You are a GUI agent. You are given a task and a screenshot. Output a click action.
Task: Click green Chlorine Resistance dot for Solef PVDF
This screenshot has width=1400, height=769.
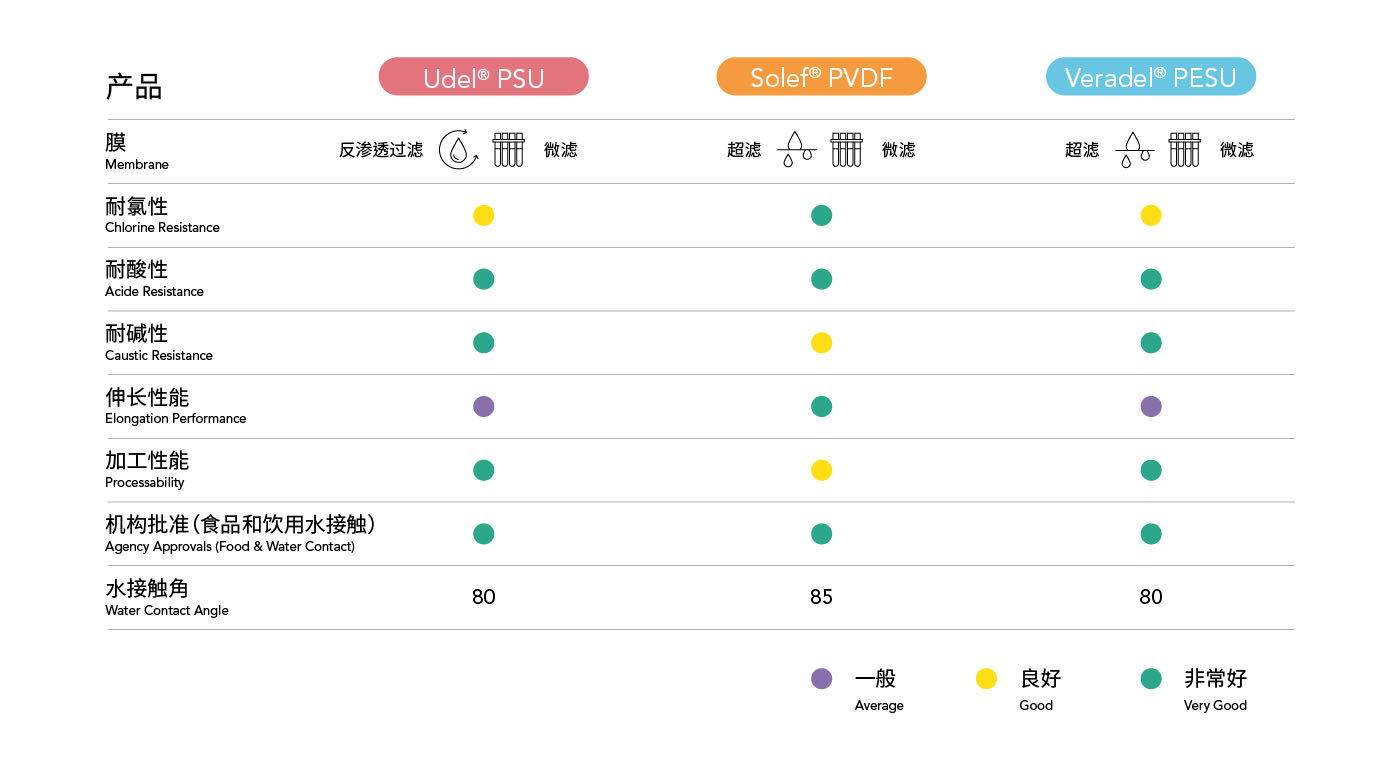(x=821, y=215)
